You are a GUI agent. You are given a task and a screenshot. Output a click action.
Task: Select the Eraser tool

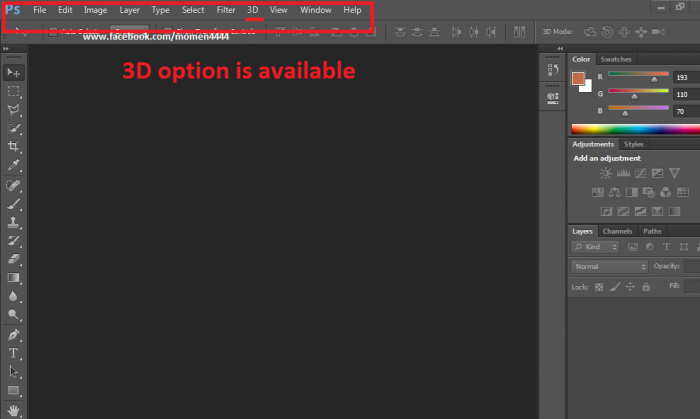(x=13, y=259)
